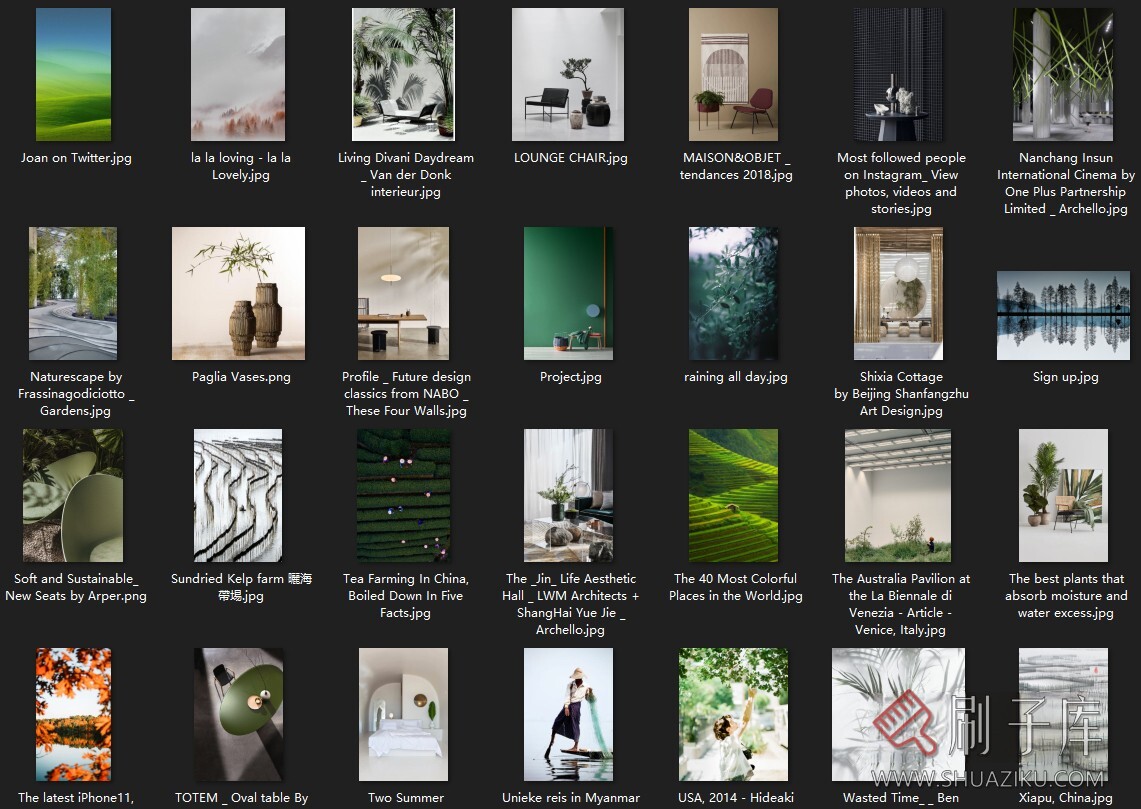
Task: Select the Sign up.jpg tree reflection image
Action: pyautogui.click(x=1063, y=315)
